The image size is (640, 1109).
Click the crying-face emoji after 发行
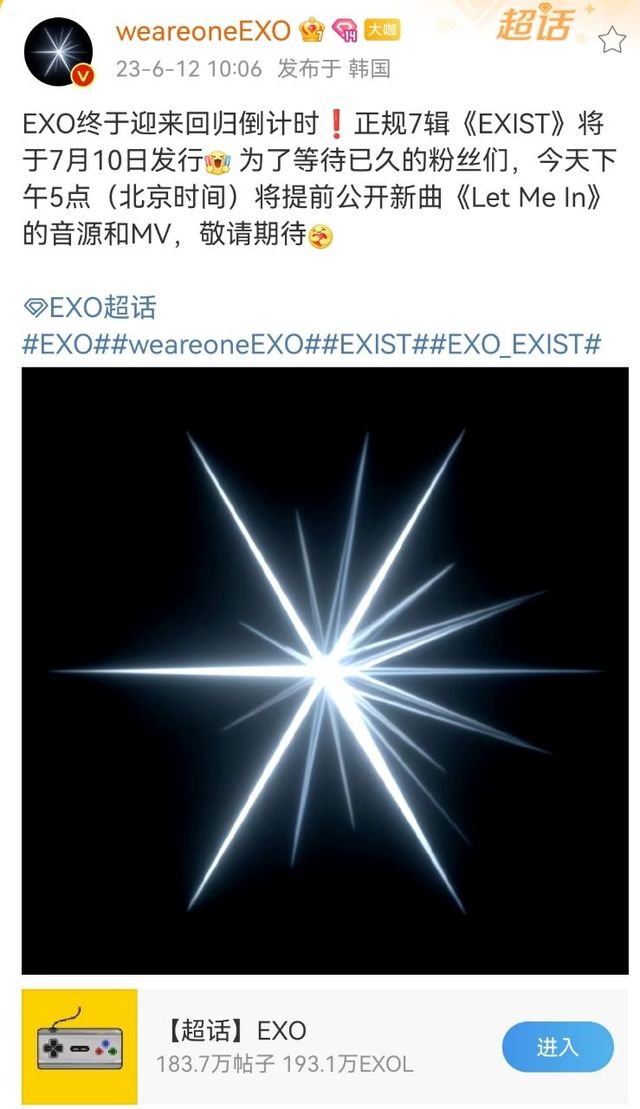tap(217, 163)
